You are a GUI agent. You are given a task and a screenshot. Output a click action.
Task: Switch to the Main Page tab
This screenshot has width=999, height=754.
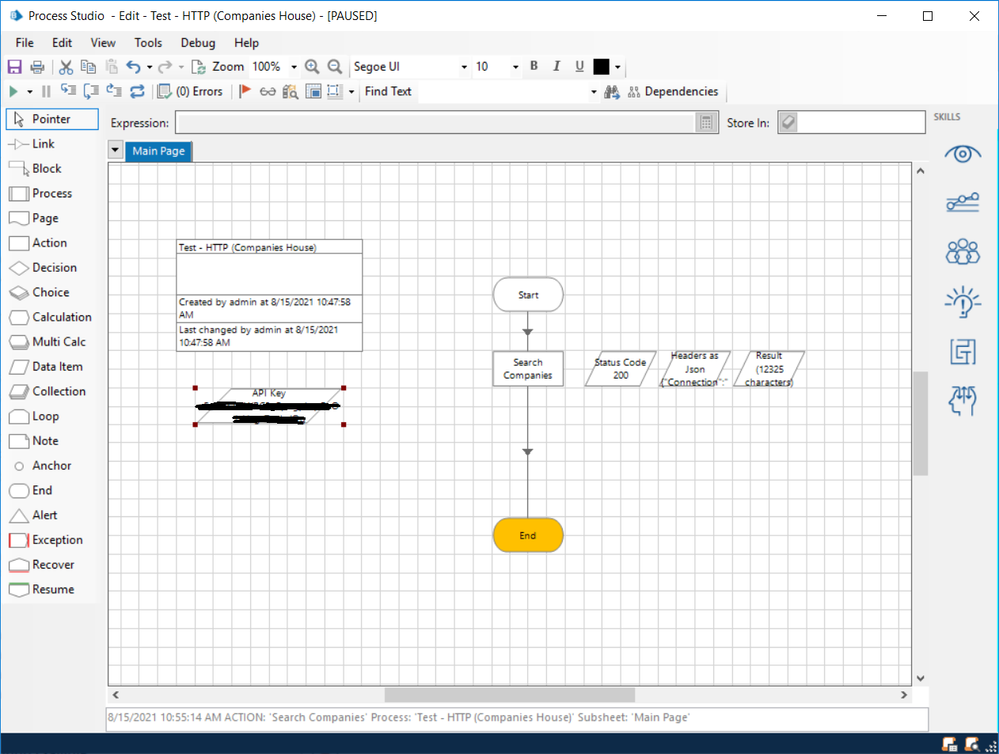coord(159,151)
